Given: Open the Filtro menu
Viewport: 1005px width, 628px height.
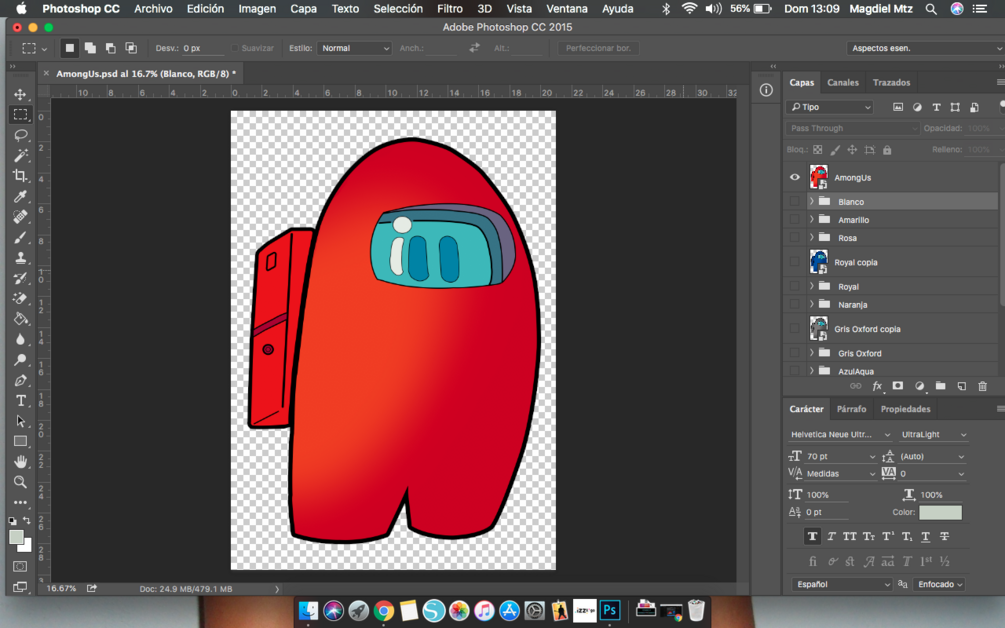Looking at the screenshot, I should [x=450, y=9].
